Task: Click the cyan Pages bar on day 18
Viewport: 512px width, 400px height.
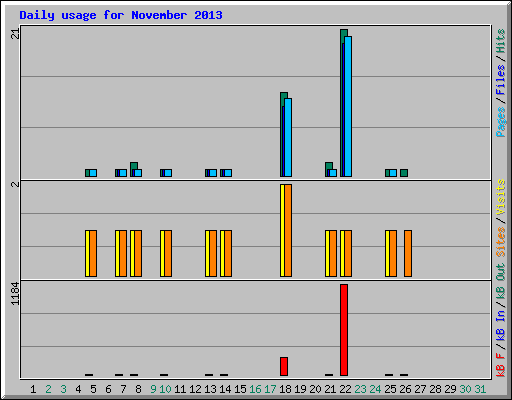Action: coord(288,137)
